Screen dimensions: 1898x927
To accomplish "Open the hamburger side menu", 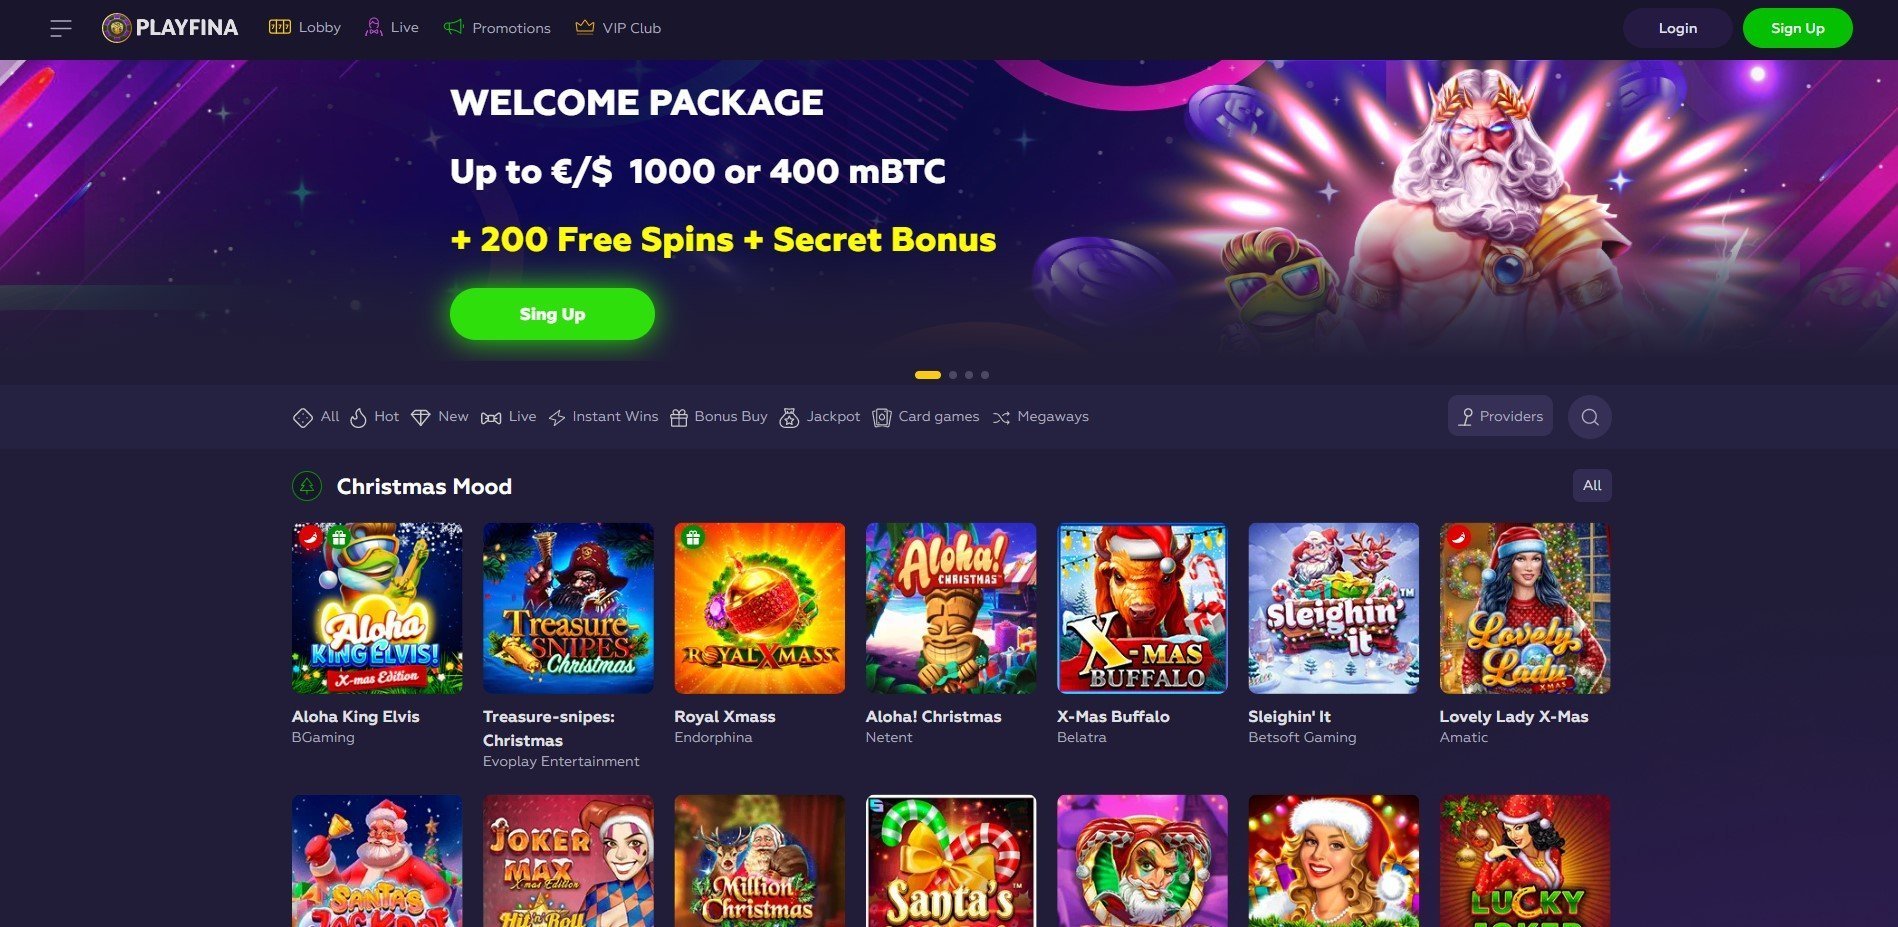I will (x=61, y=28).
